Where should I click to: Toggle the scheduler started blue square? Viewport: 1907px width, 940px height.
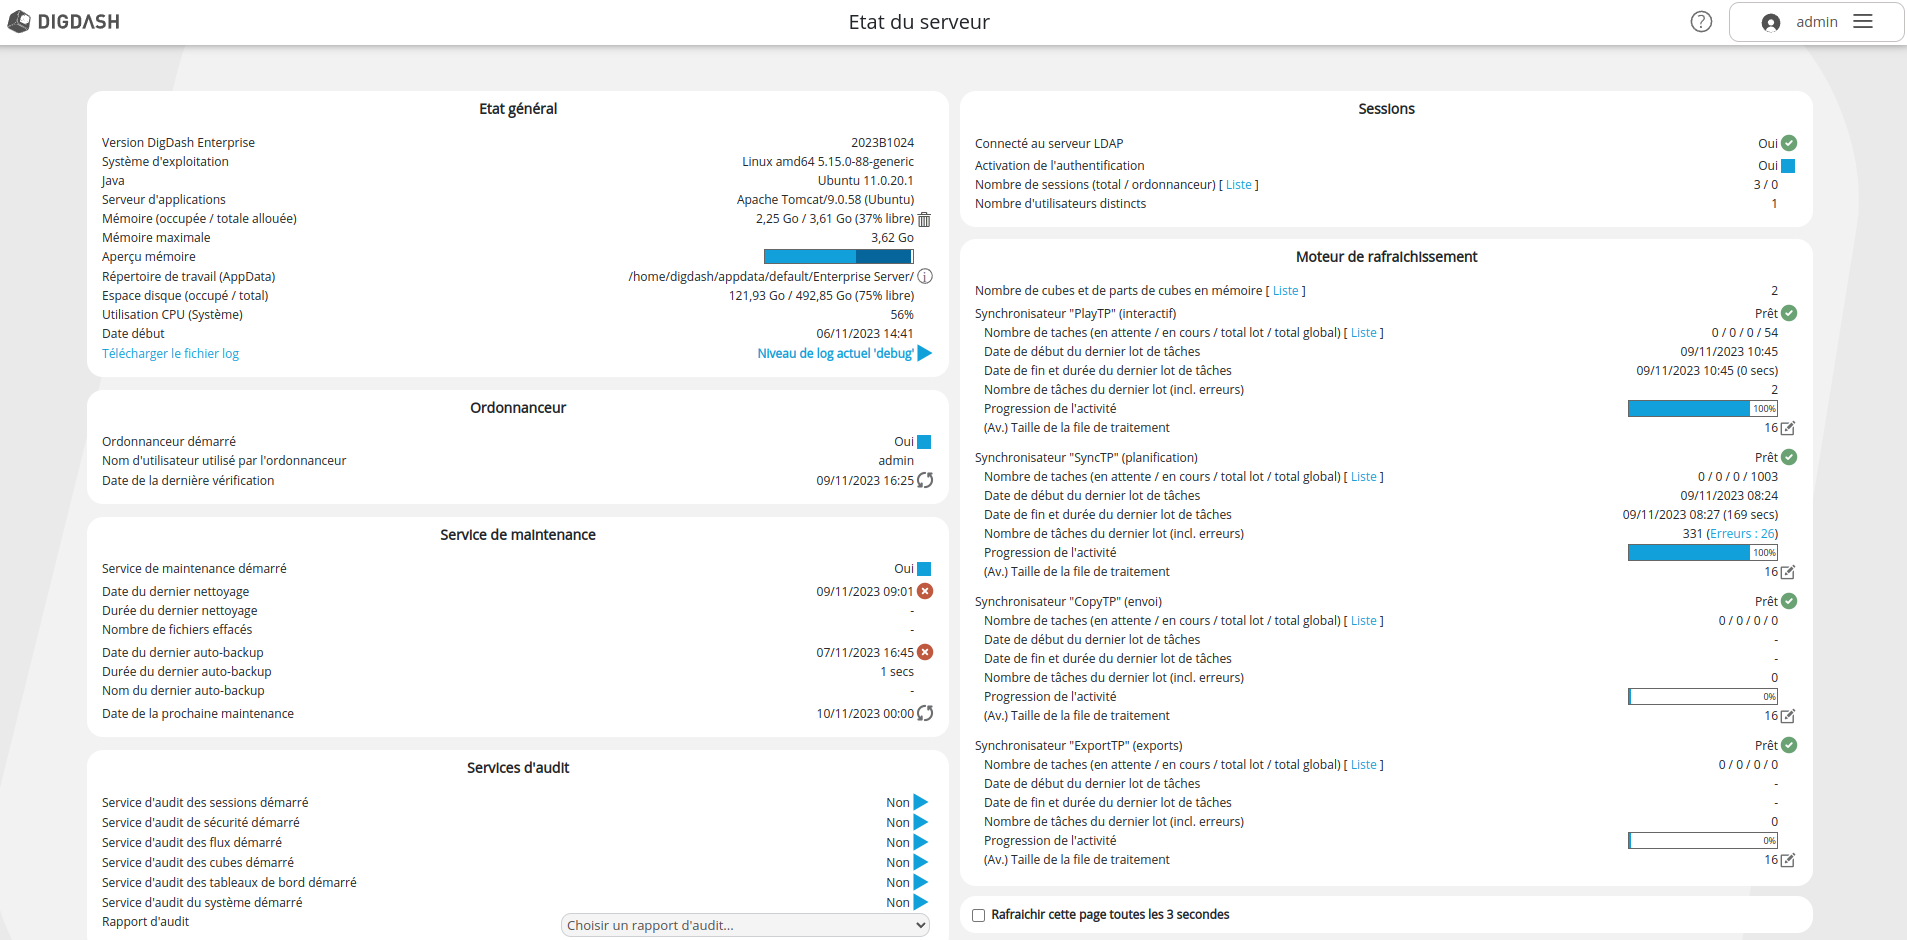924,442
